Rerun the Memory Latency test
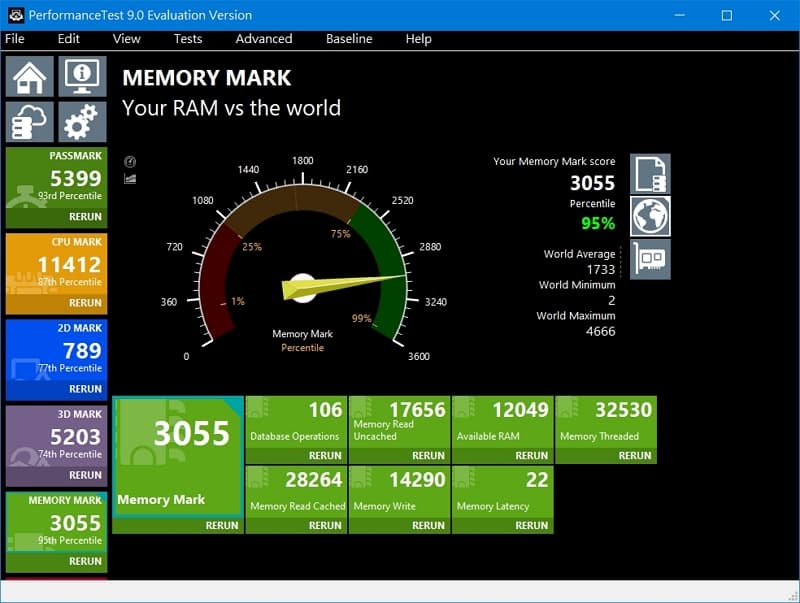Image resolution: width=800 pixels, height=603 pixels. (532, 525)
